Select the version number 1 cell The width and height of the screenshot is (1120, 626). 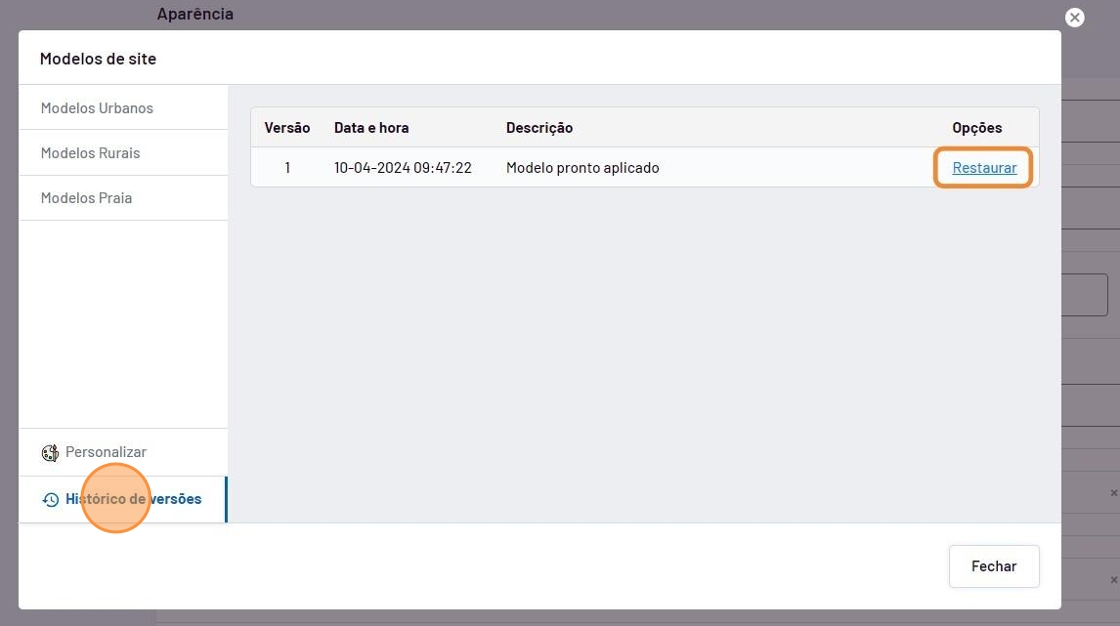[x=287, y=168]
